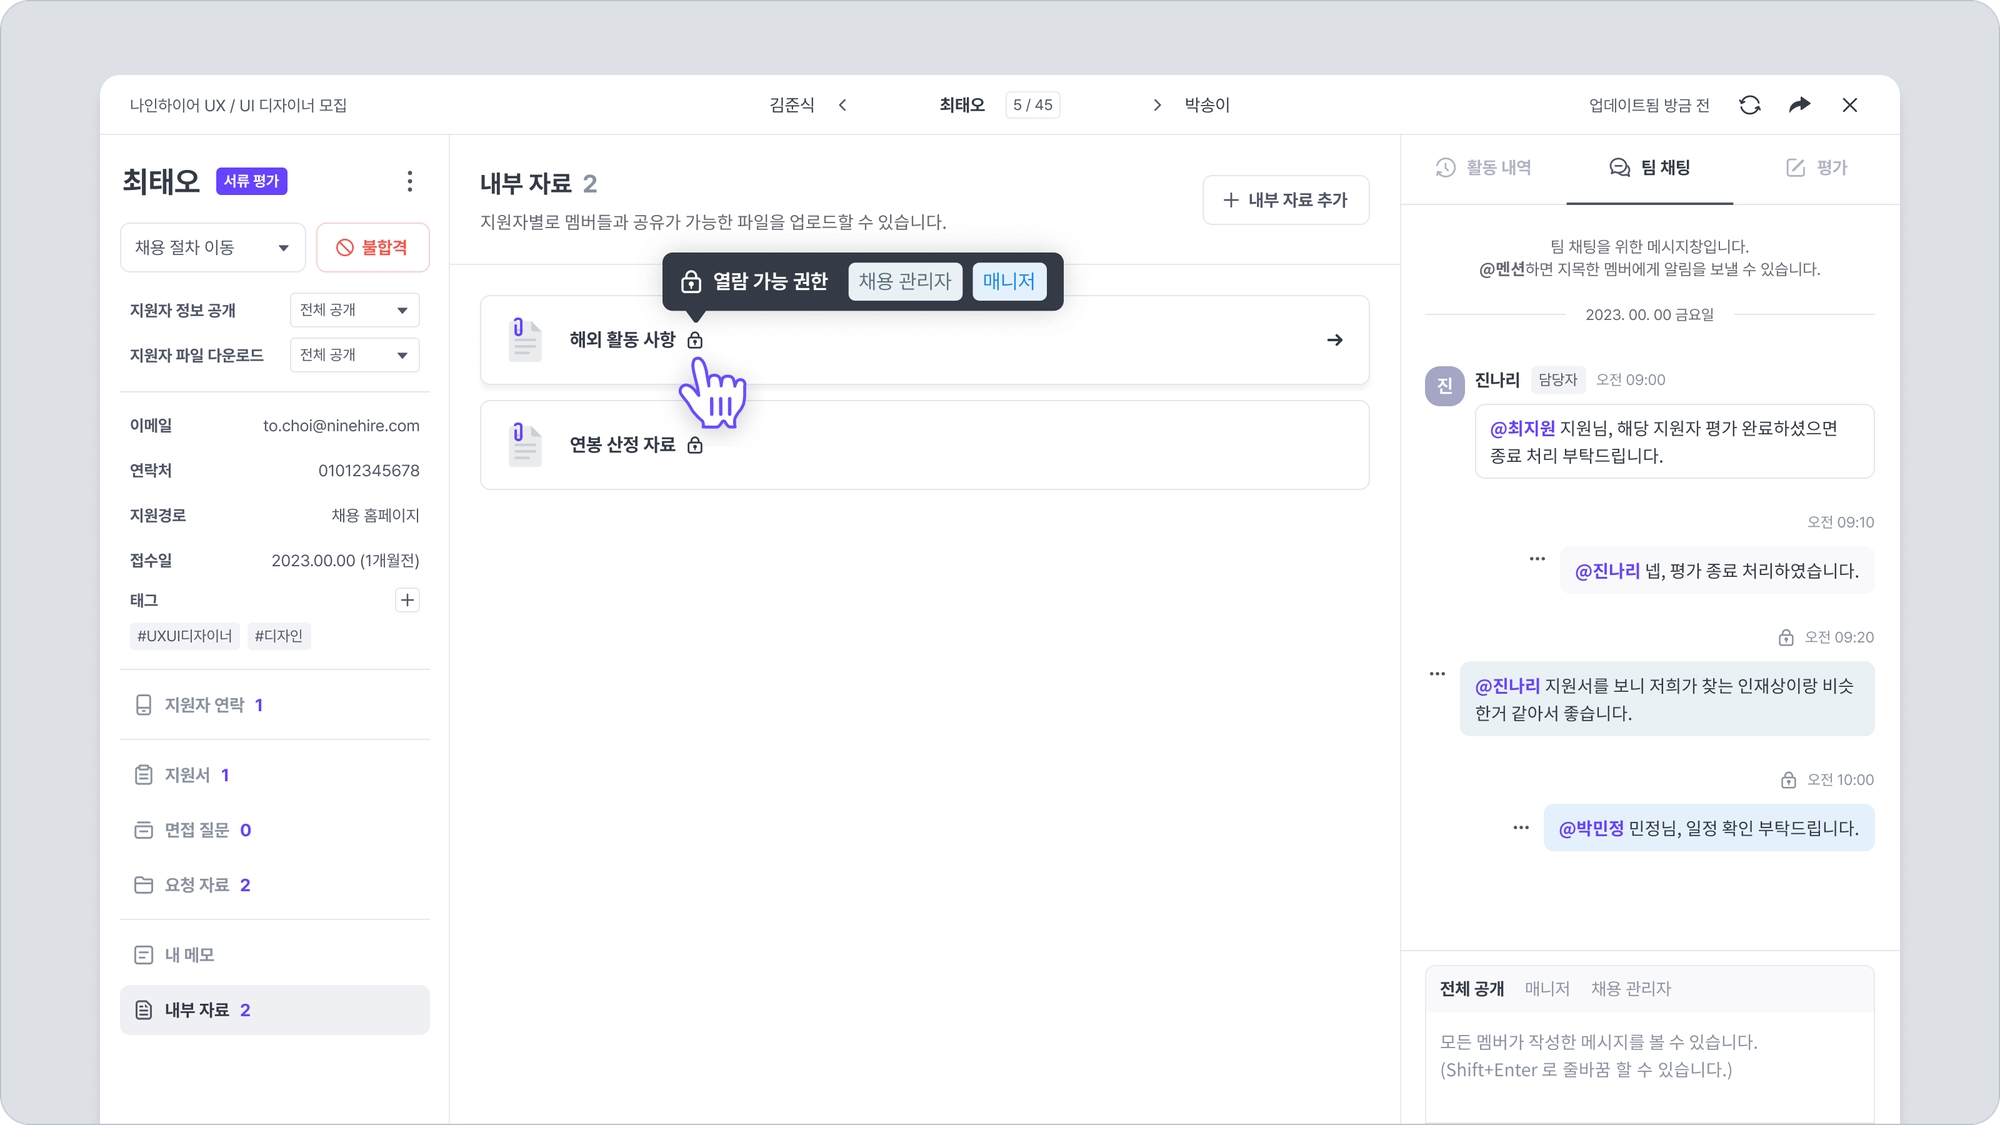Screen dimensions: 2000x1125
Task: Go to previous applicant 김준식 arrow
Action: pyautogui.click(x=843, y=105)
